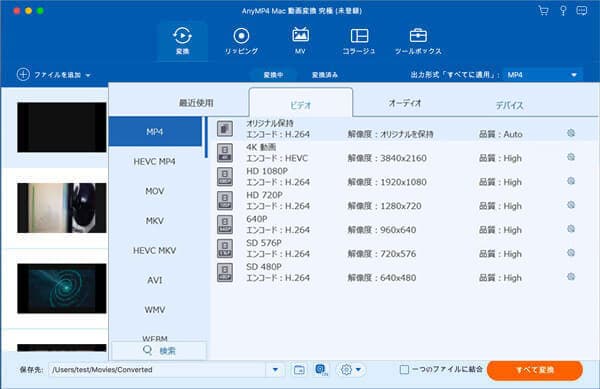
Task: Select the second video thumbnail with speaker
Action: click(x=62, y=208)
